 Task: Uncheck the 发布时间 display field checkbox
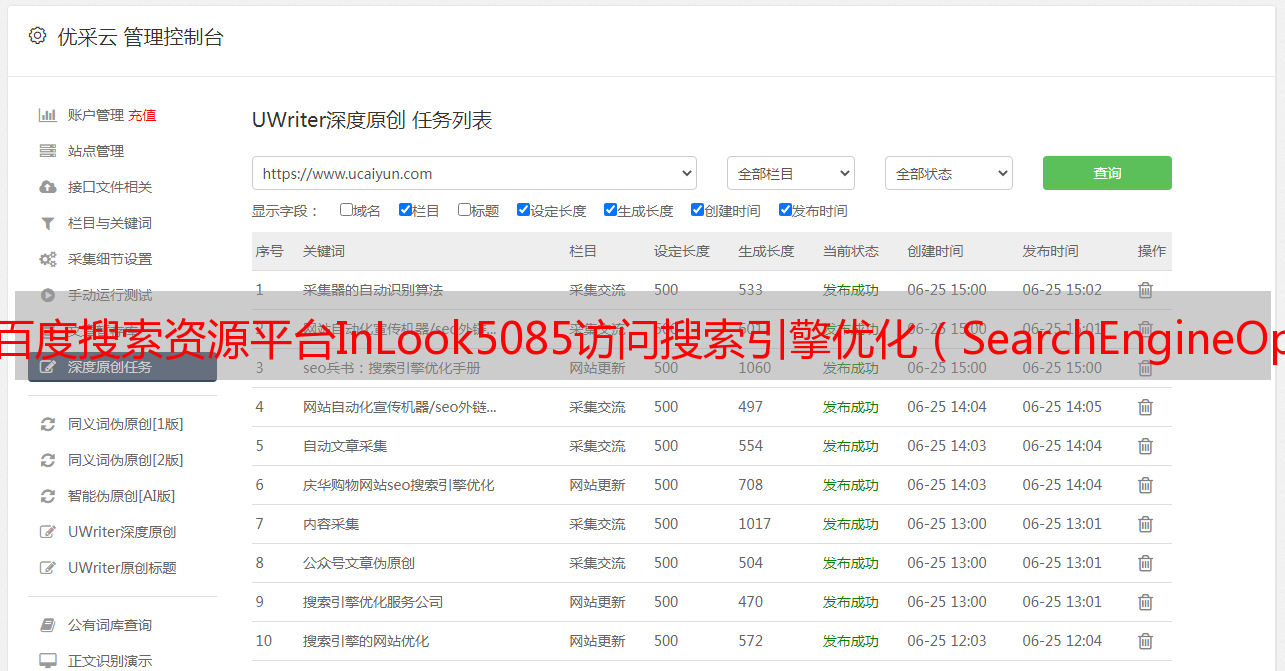785,210
